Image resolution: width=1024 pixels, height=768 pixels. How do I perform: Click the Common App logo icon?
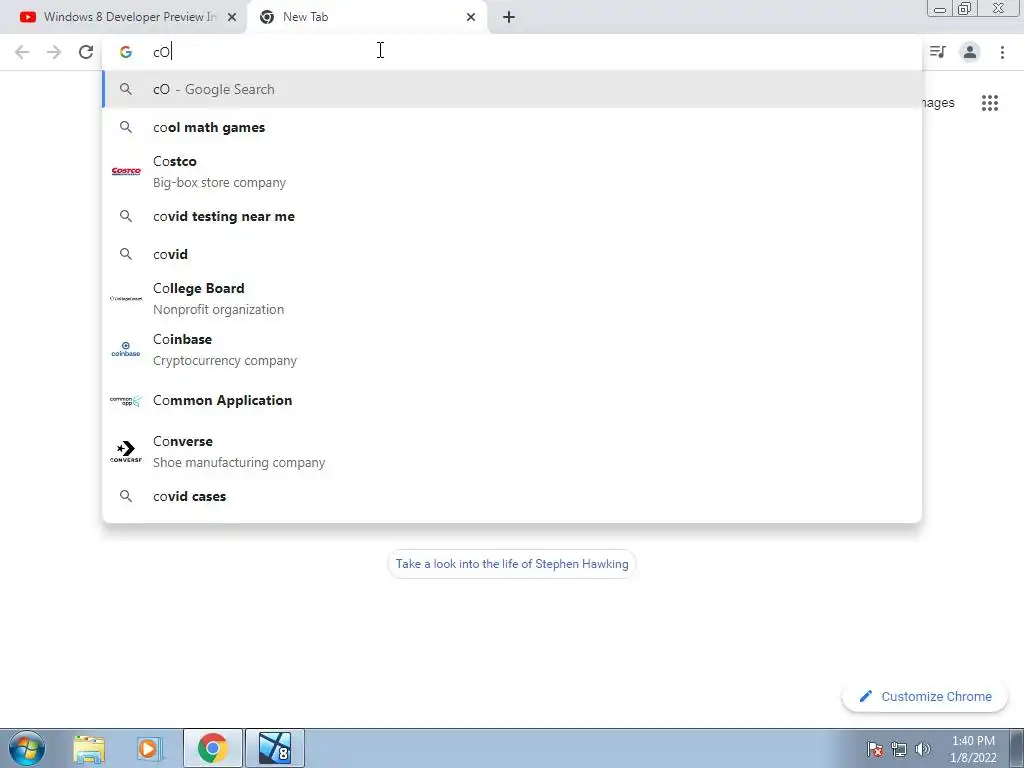coord(126,400)
